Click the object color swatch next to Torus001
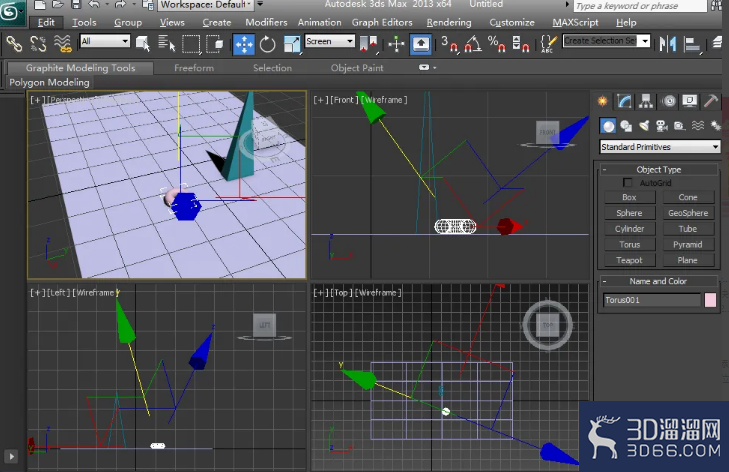The image size is (729, 472). click(x=710, y=300)
